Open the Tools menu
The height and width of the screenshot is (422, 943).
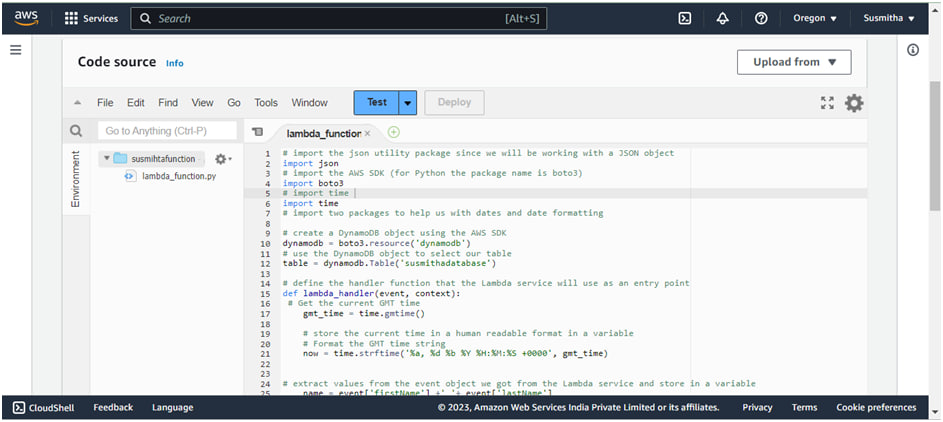coord(266,103)
